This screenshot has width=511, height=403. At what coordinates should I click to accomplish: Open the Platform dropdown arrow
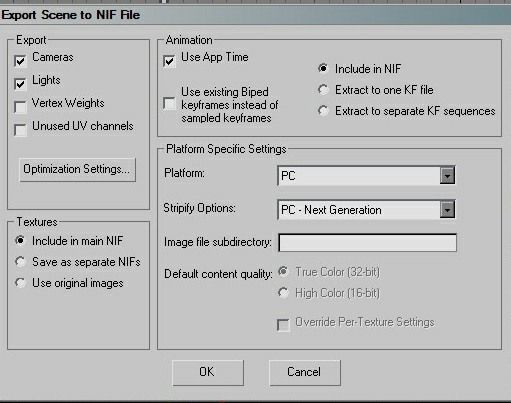(x=447, y=175)
